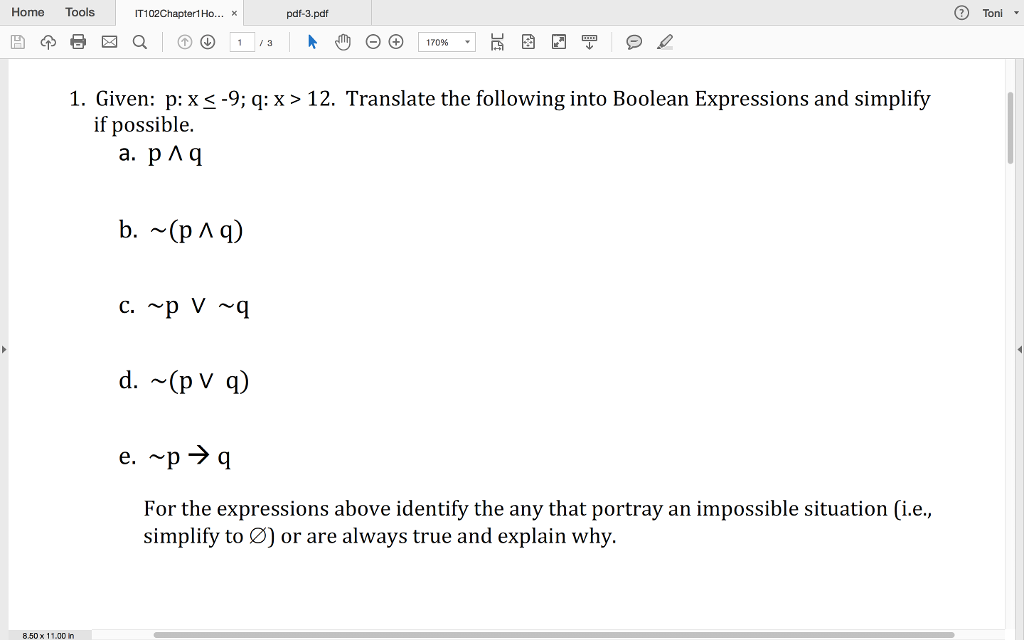
Task: Select the arrow selection tool
Action: pyautogui.click(x=311, y=42)
